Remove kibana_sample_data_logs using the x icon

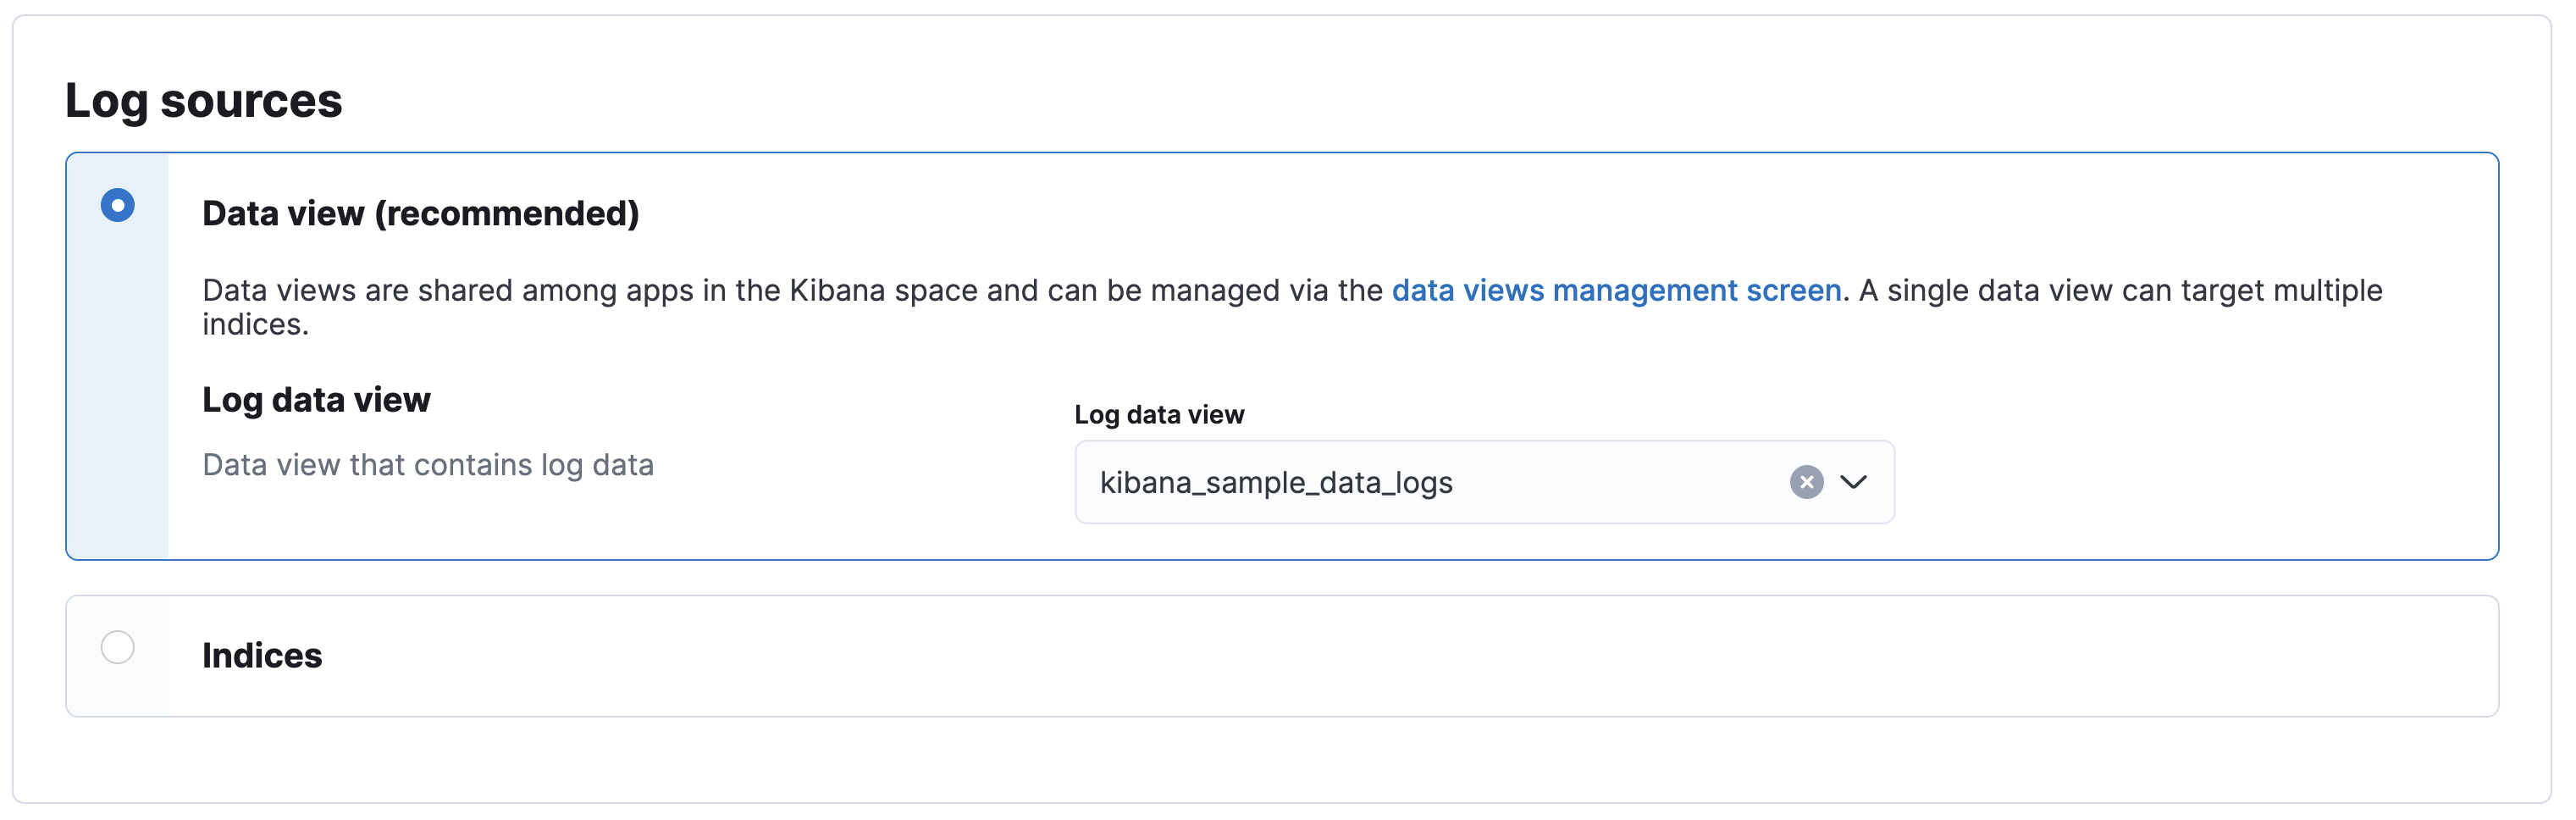pos(1807,484)
